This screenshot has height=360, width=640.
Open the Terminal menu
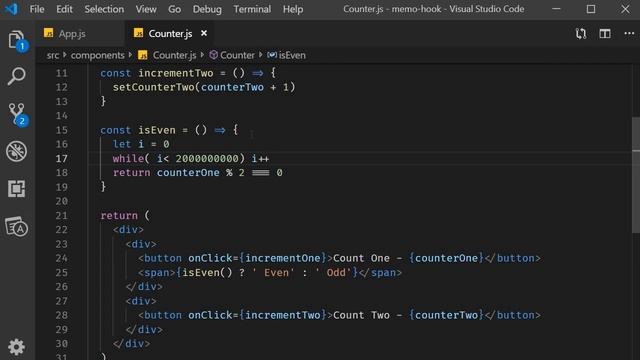click(x=252, y=9)
